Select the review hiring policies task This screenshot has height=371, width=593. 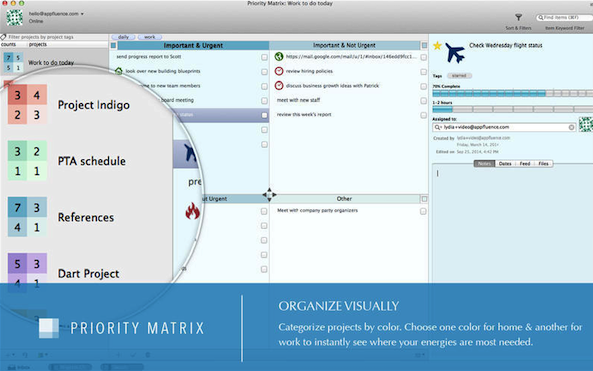(309, 71)
